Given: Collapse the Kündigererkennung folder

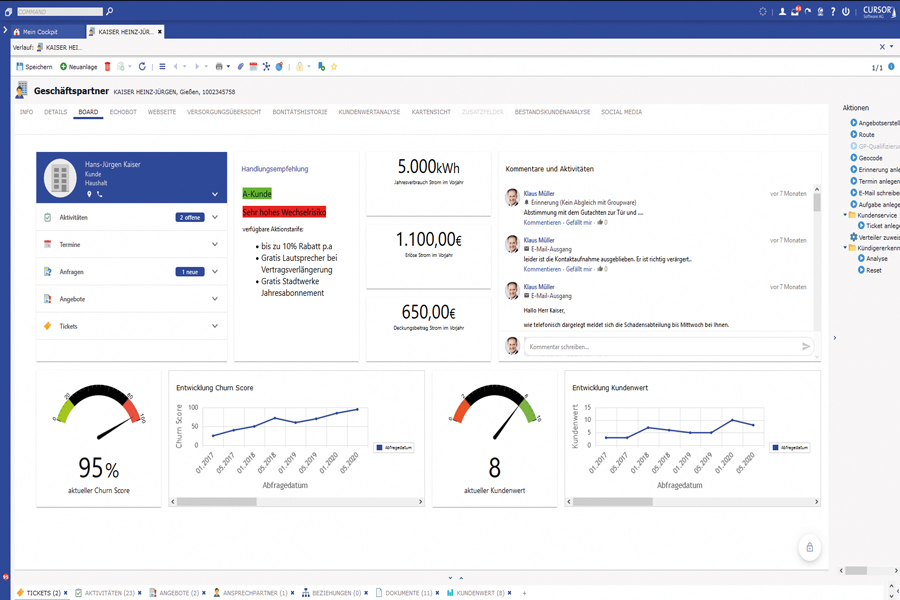Looking at the screenshot, I should click(x=843, y=248).
